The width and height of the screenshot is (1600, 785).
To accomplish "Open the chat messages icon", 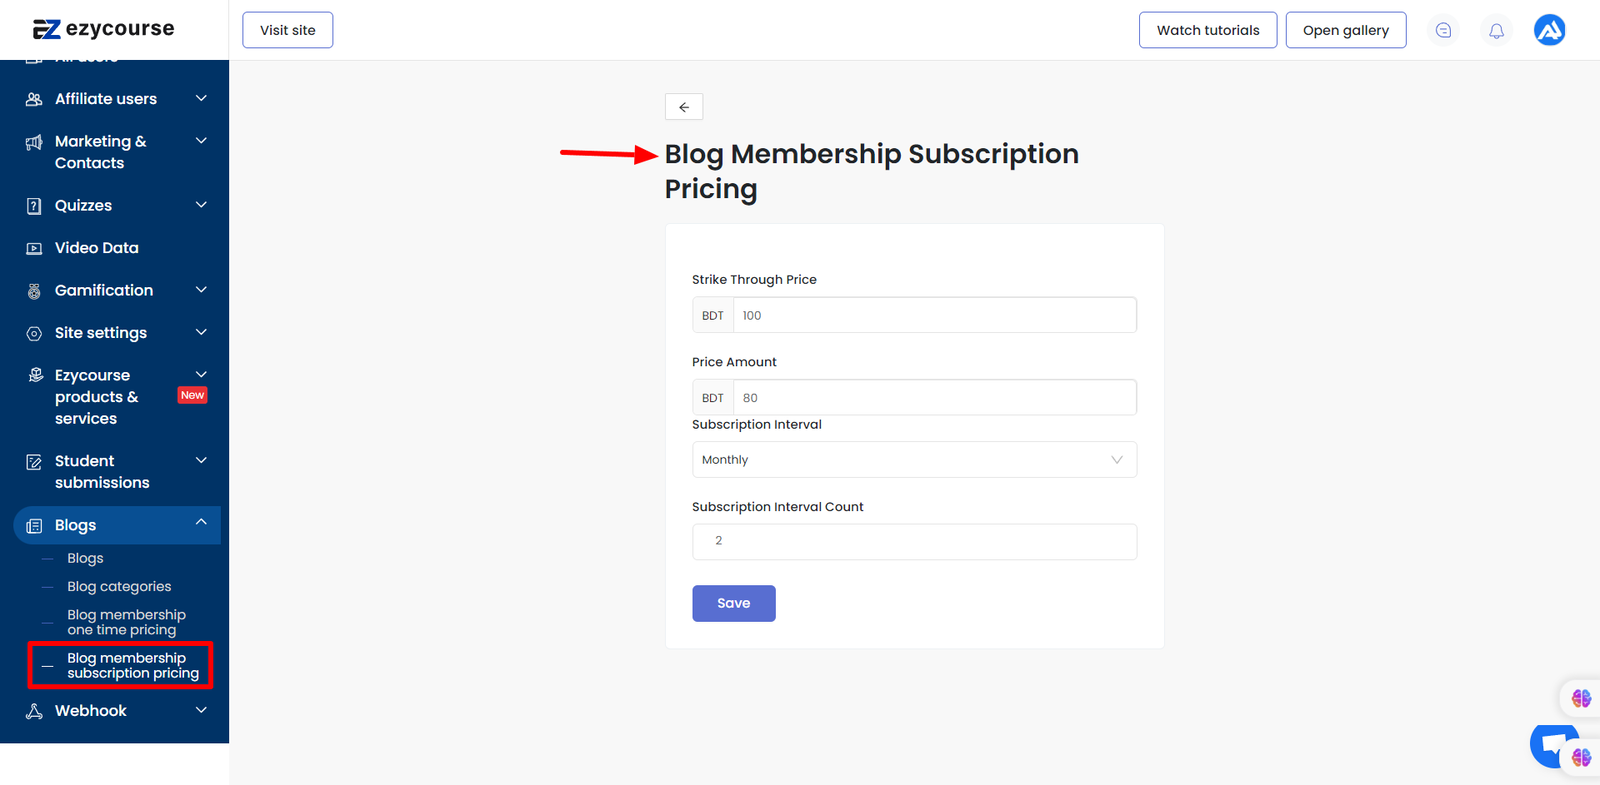I will pos(1443,31).
